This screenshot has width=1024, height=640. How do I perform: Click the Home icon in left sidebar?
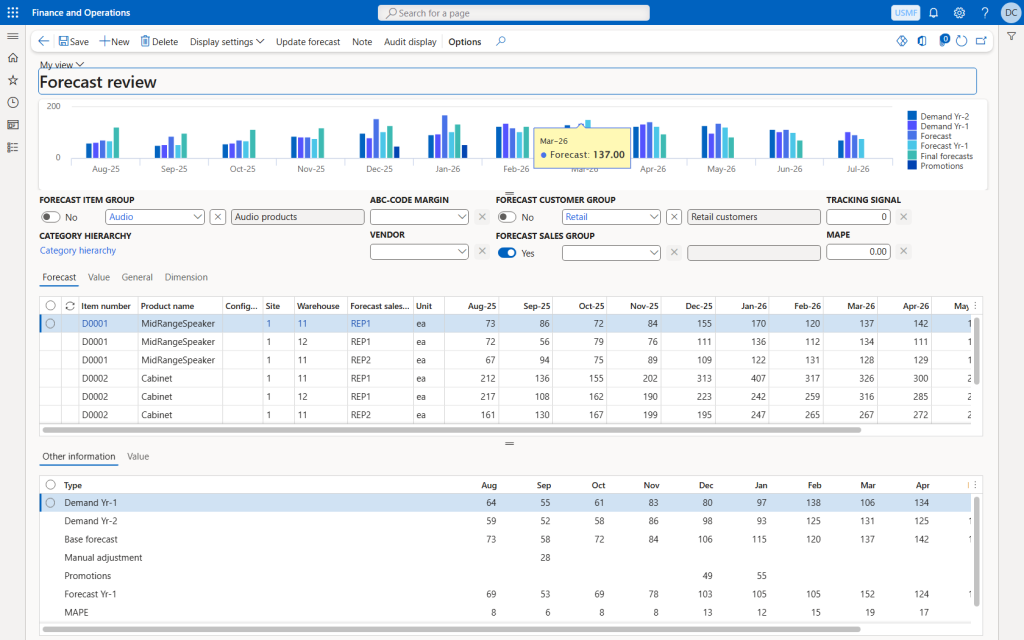click(12, 58)
